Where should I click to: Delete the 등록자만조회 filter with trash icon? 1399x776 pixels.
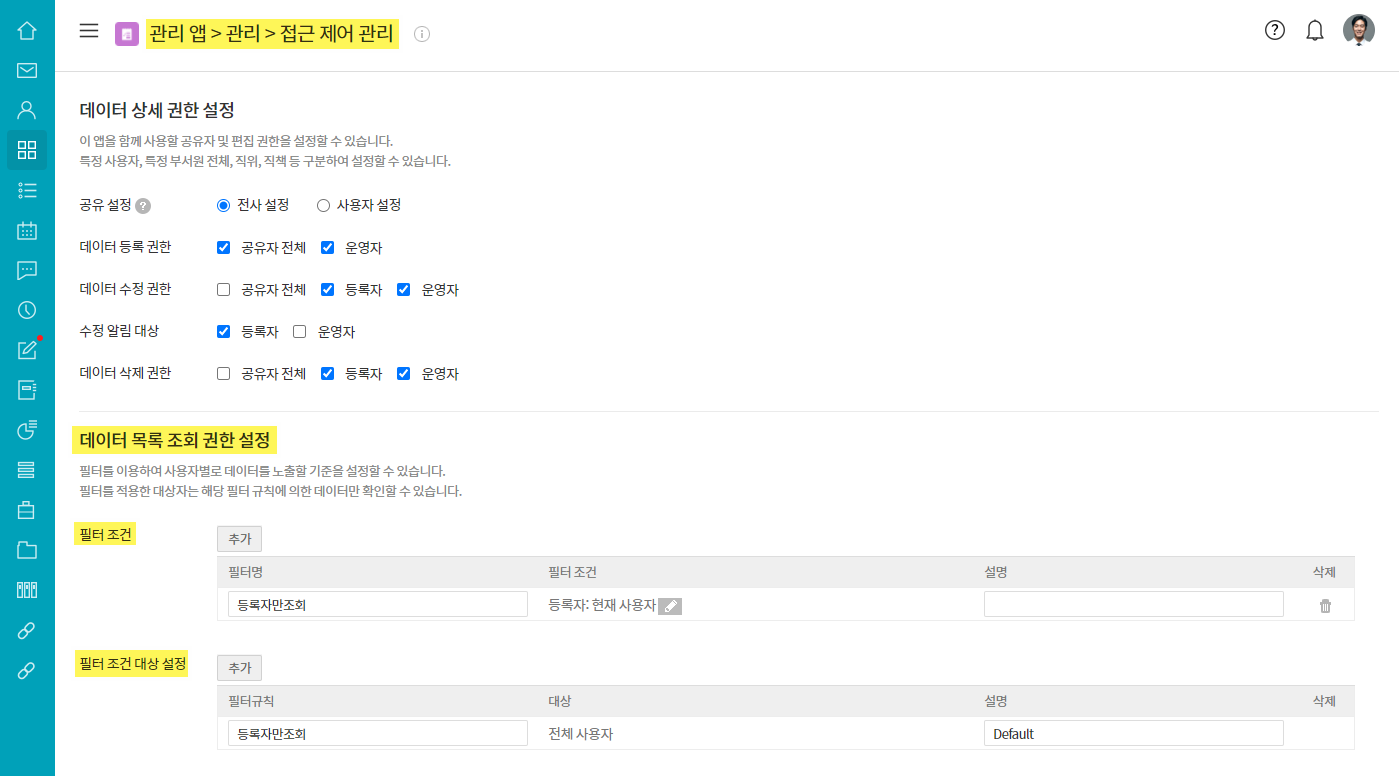pos(1325,605)
